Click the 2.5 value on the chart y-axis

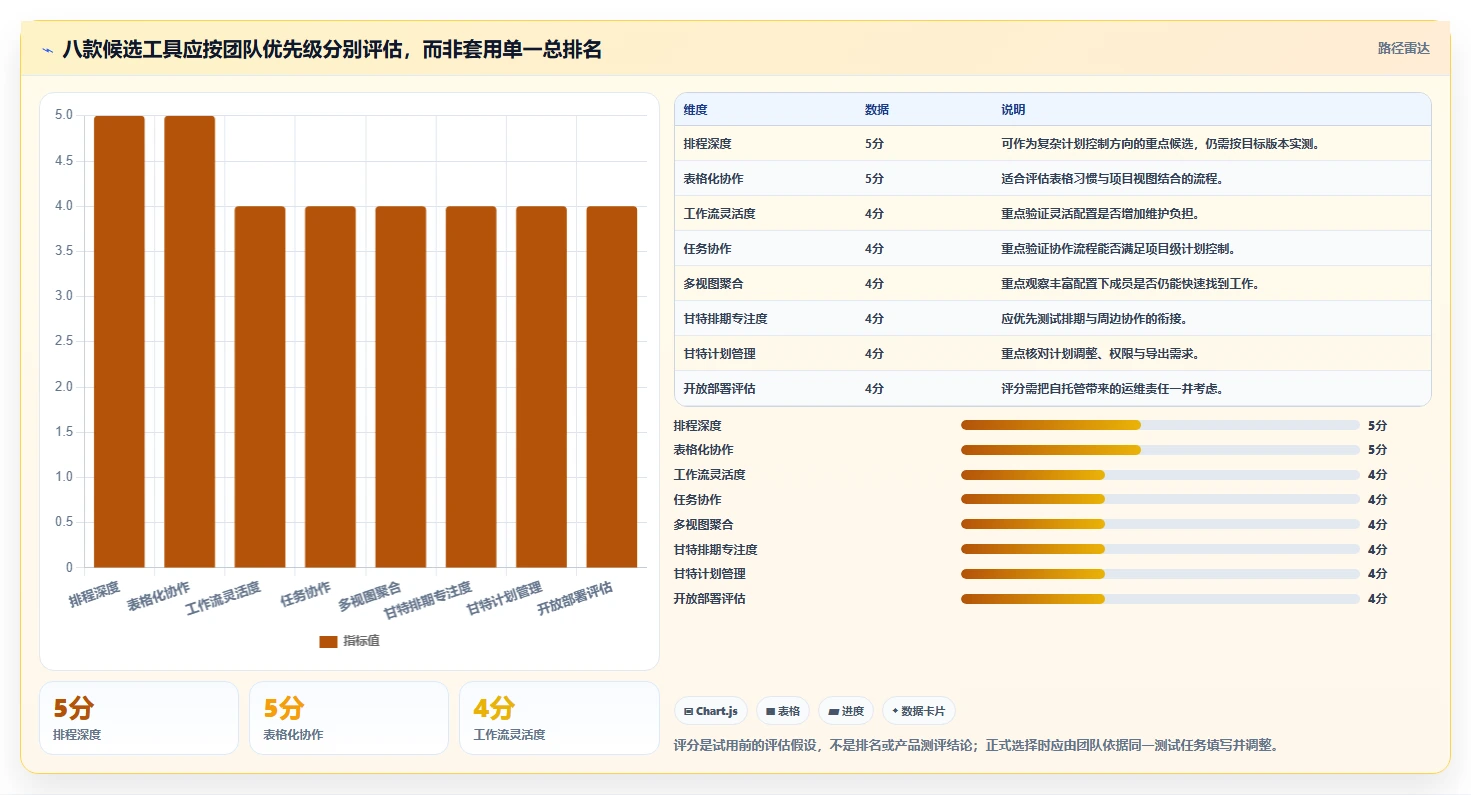64,342
